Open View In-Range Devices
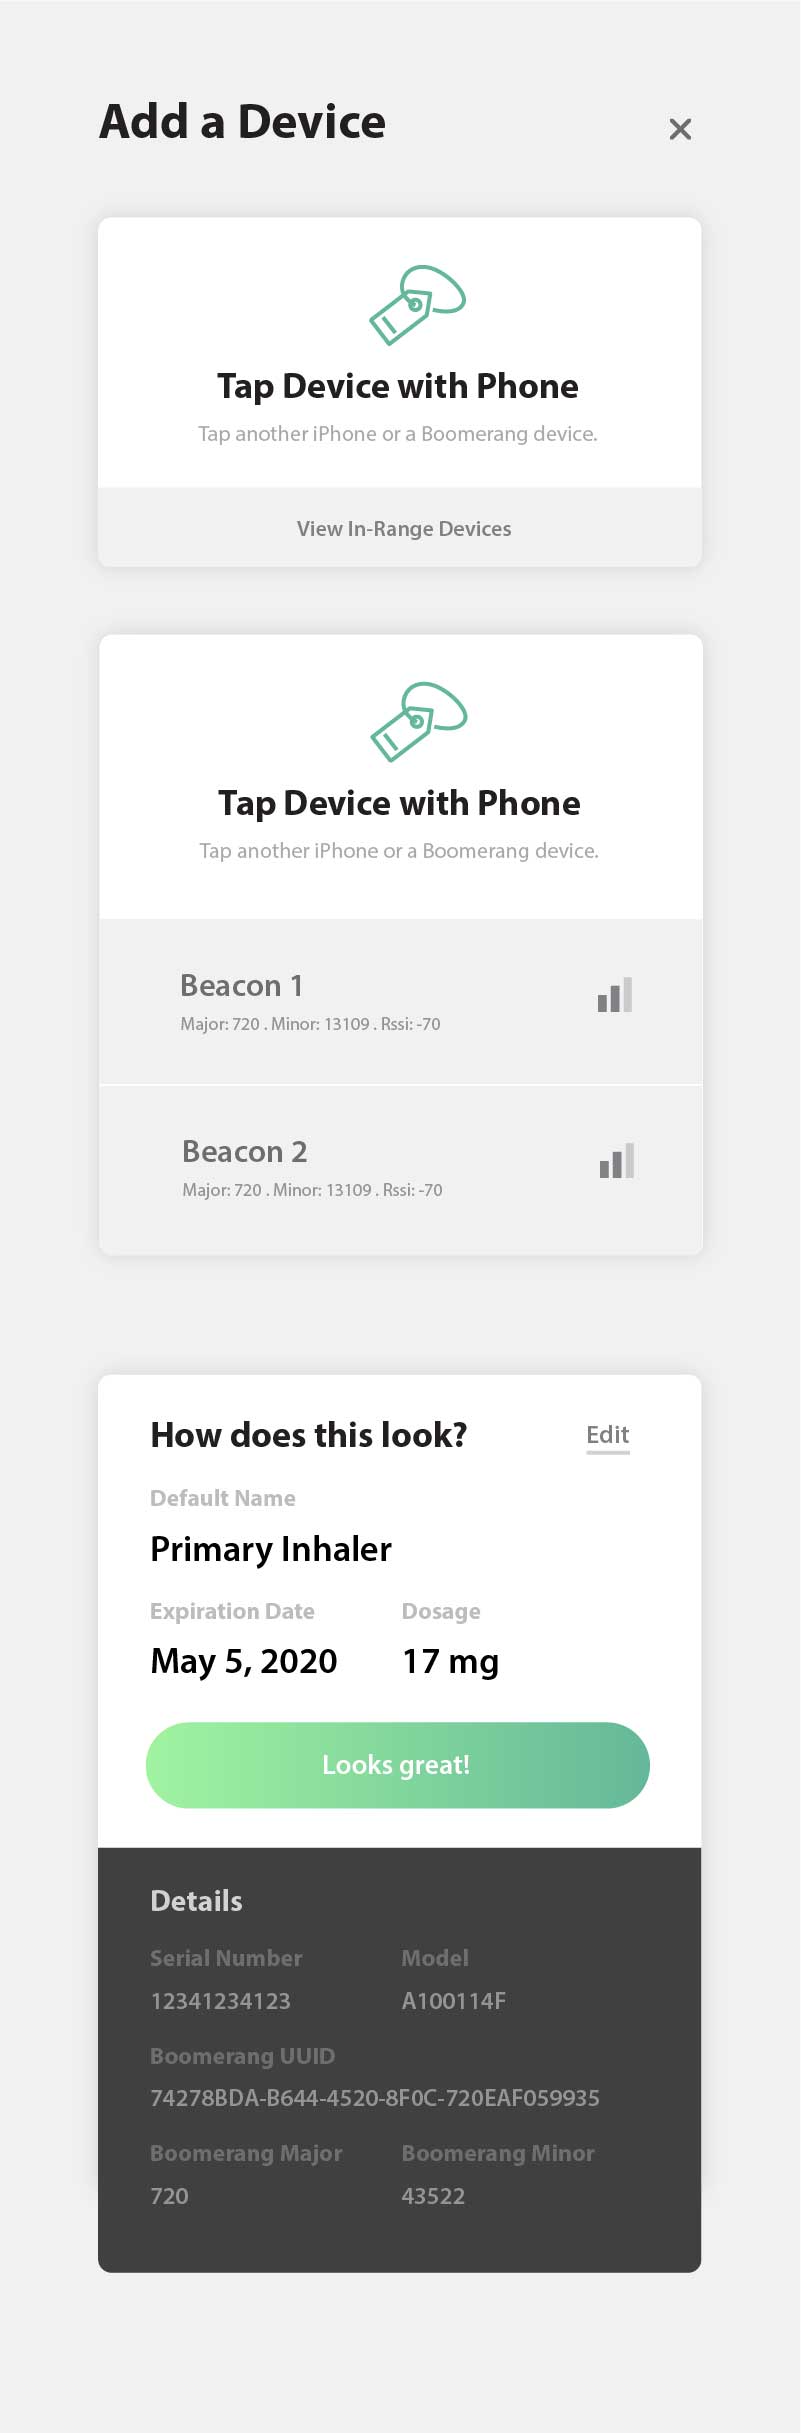This screenshot has width=801, height=2433. pyautogui.click(x=403, y=528)
